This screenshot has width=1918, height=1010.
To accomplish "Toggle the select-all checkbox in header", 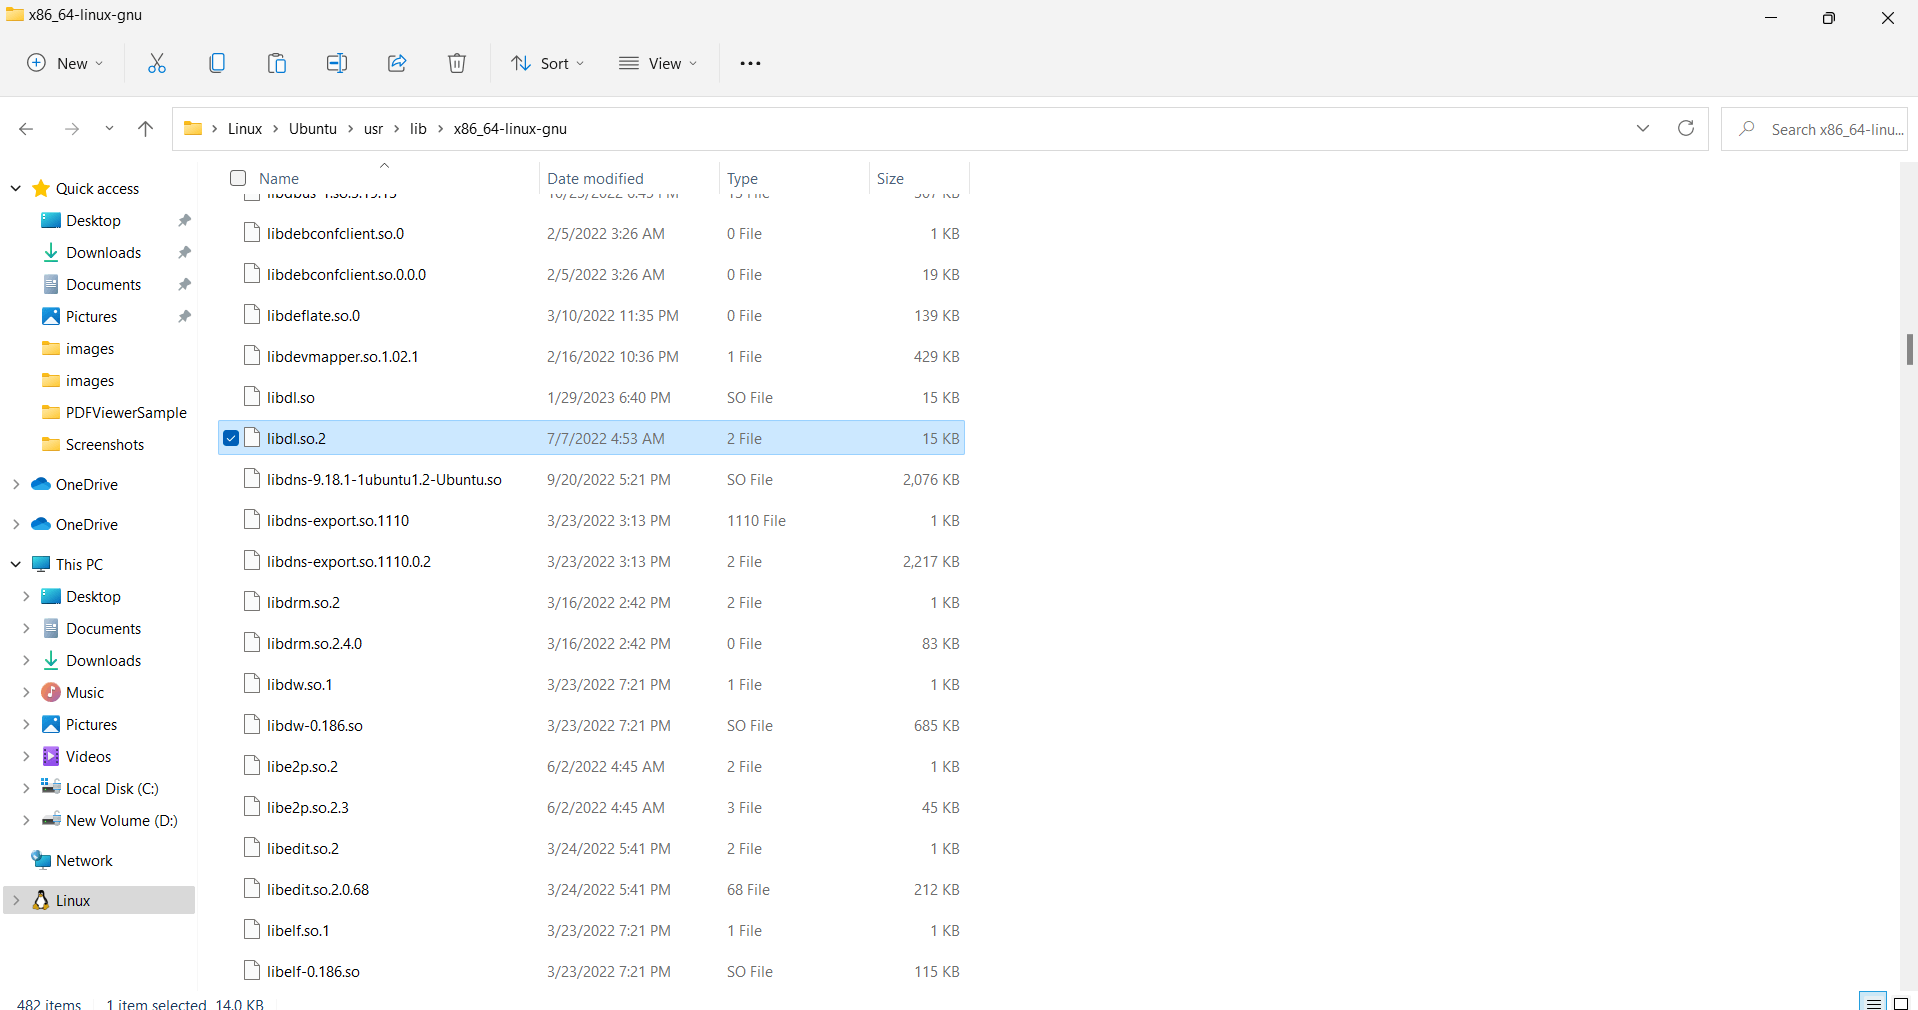I will click(238, 178).
